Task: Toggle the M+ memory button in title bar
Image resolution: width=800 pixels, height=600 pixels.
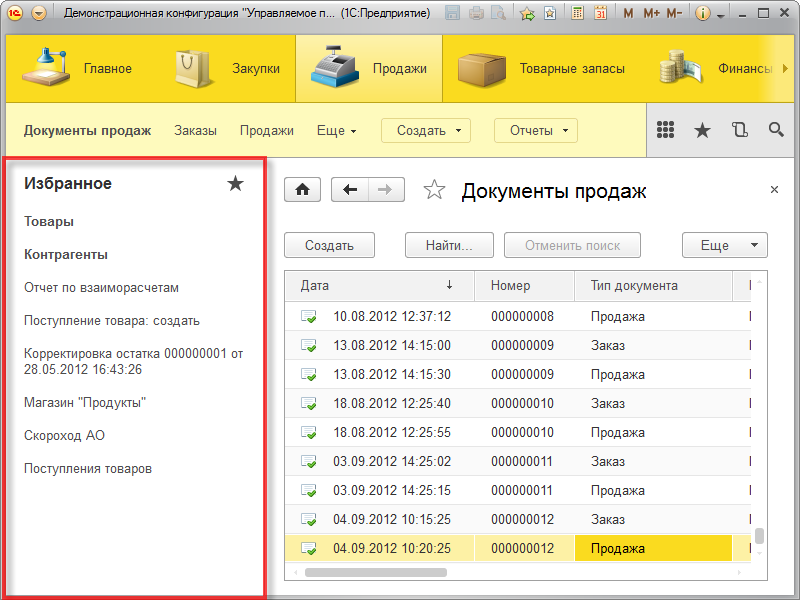Action: point(649,13)
